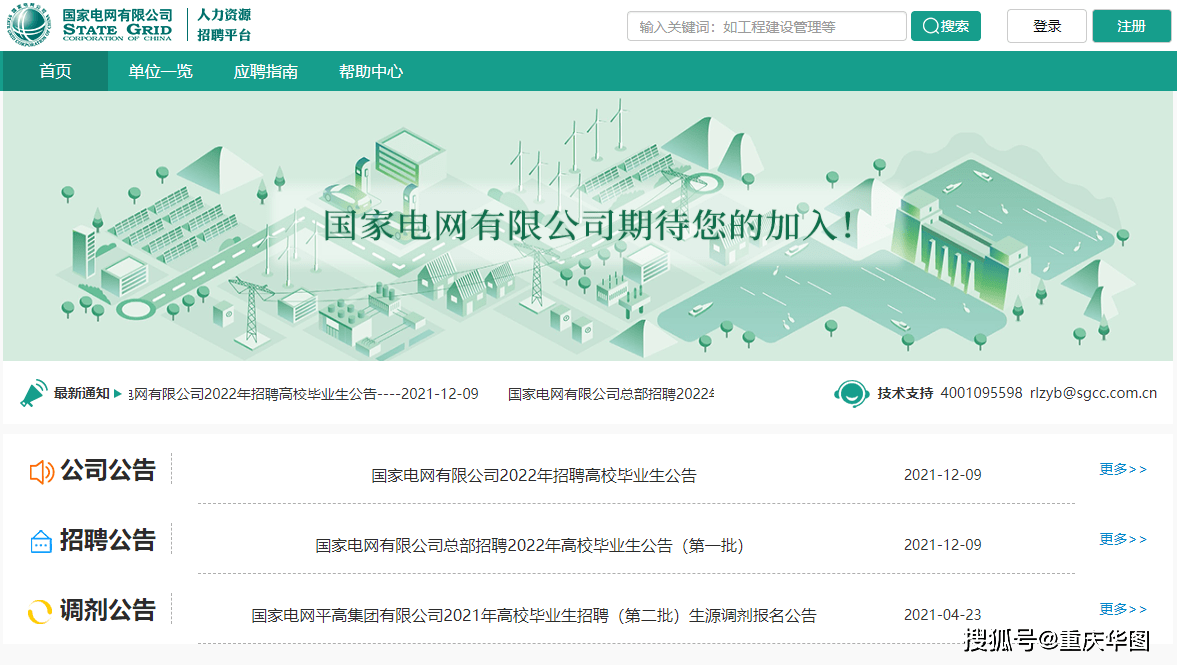The height and width of the screenshot is (665, 1177).
Task: Click the date 2021-04-23 in 调剂公告 row
Action: point(942,615)
